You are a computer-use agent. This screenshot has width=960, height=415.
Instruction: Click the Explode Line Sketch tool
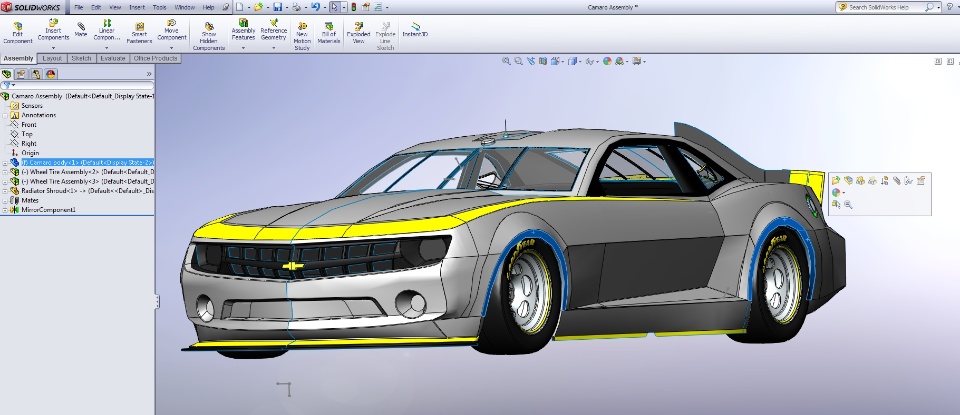pyautogui.click(x=385, y=36)
